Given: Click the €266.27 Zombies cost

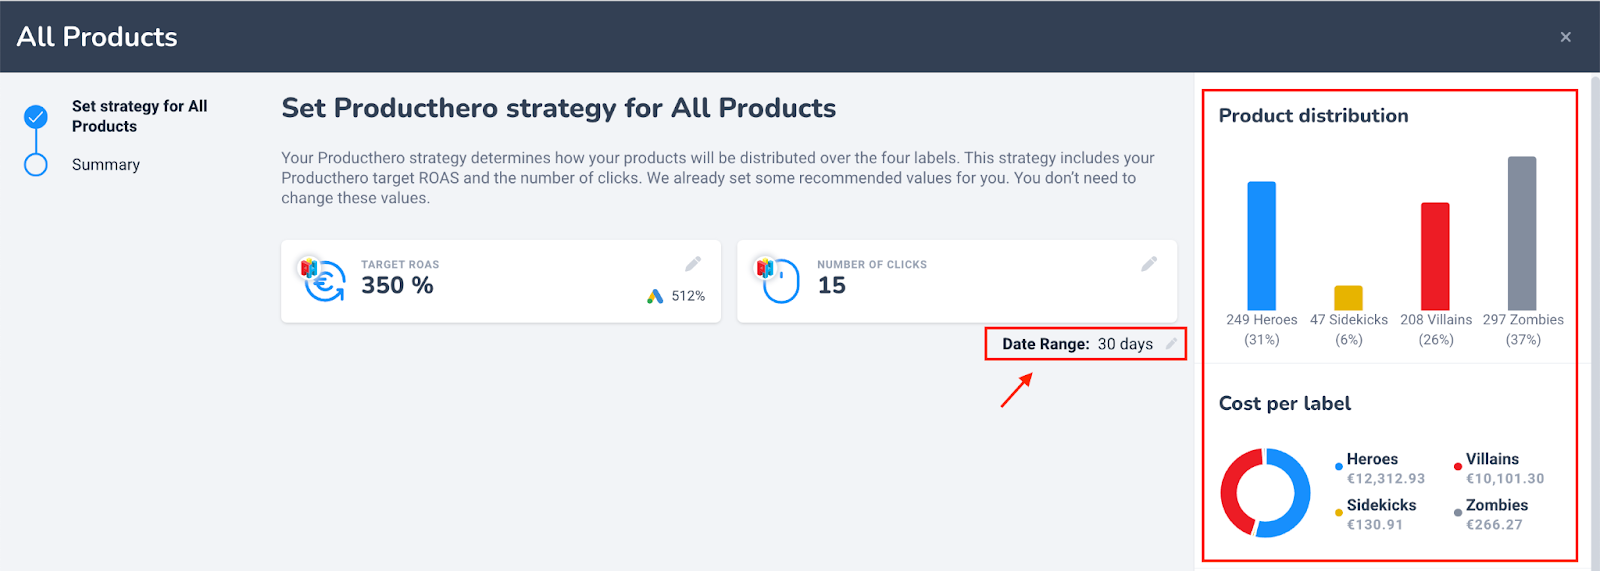Looking at the screenshot, I should (1494, 525).
